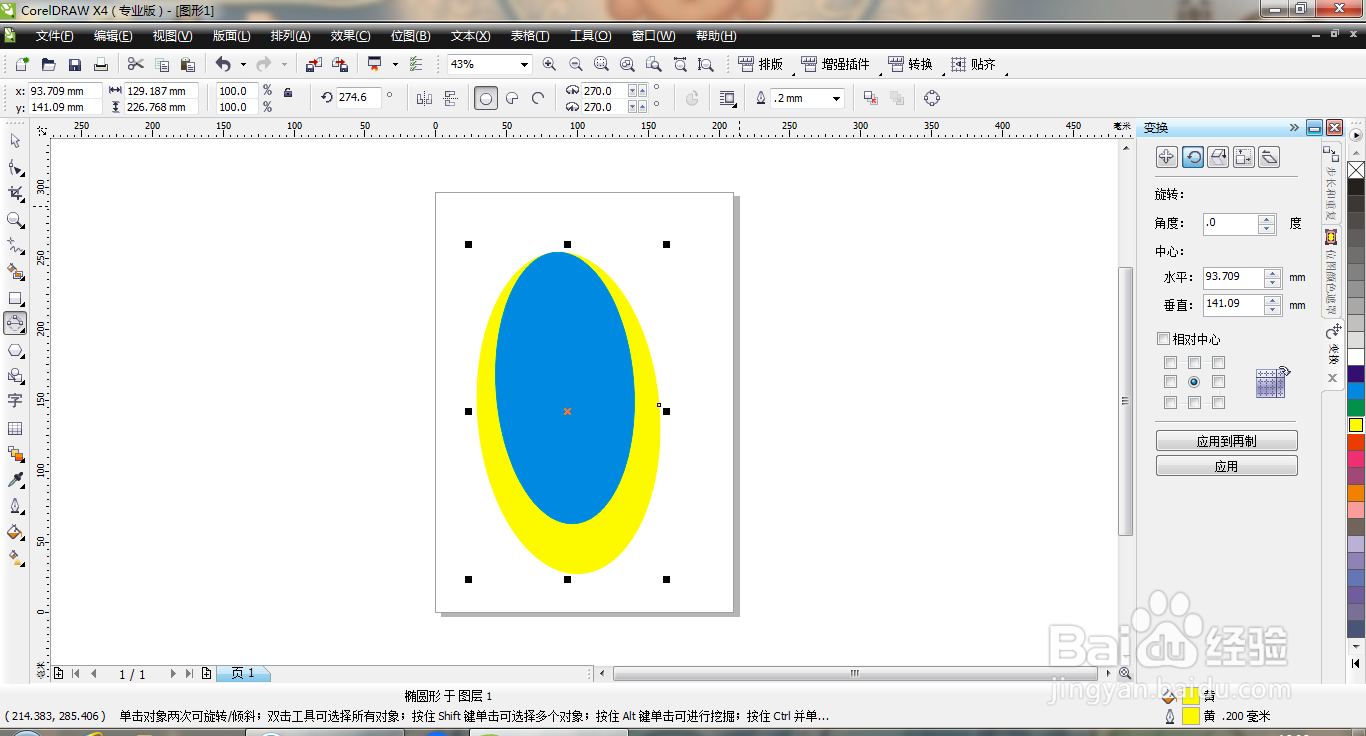
Task: Open the 排列(A) menu
Action: 291,36
